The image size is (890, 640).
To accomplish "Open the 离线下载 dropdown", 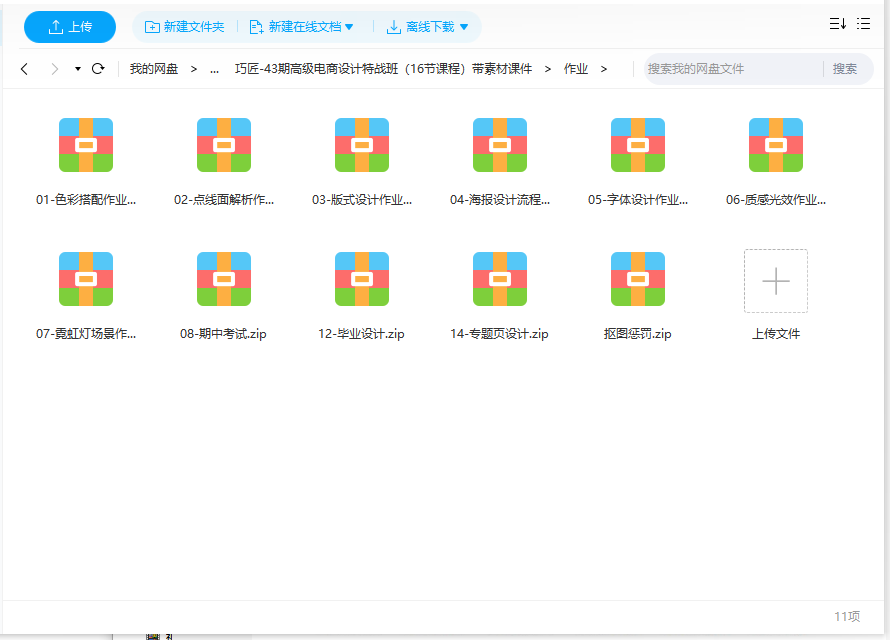I will coord(427,27).
